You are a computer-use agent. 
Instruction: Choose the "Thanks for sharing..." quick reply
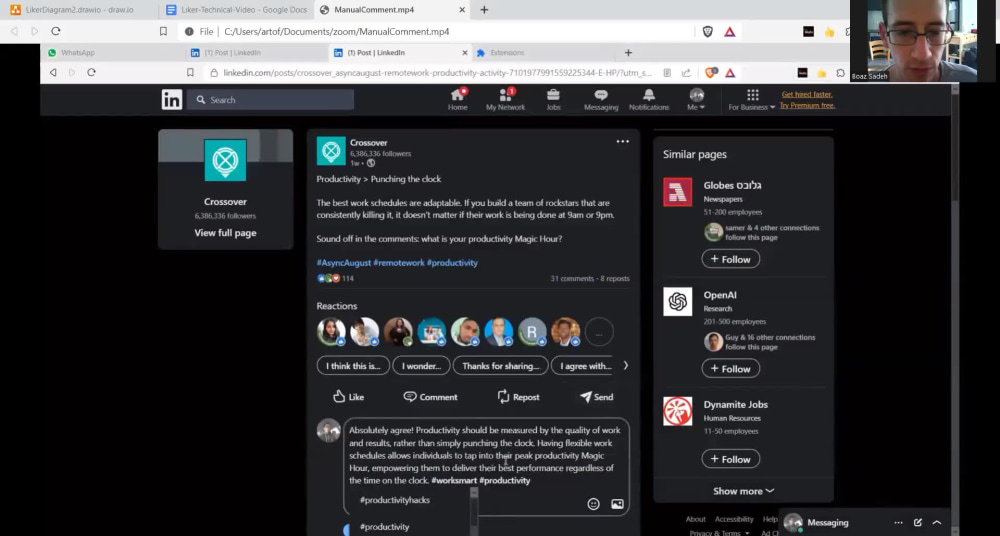500,366
